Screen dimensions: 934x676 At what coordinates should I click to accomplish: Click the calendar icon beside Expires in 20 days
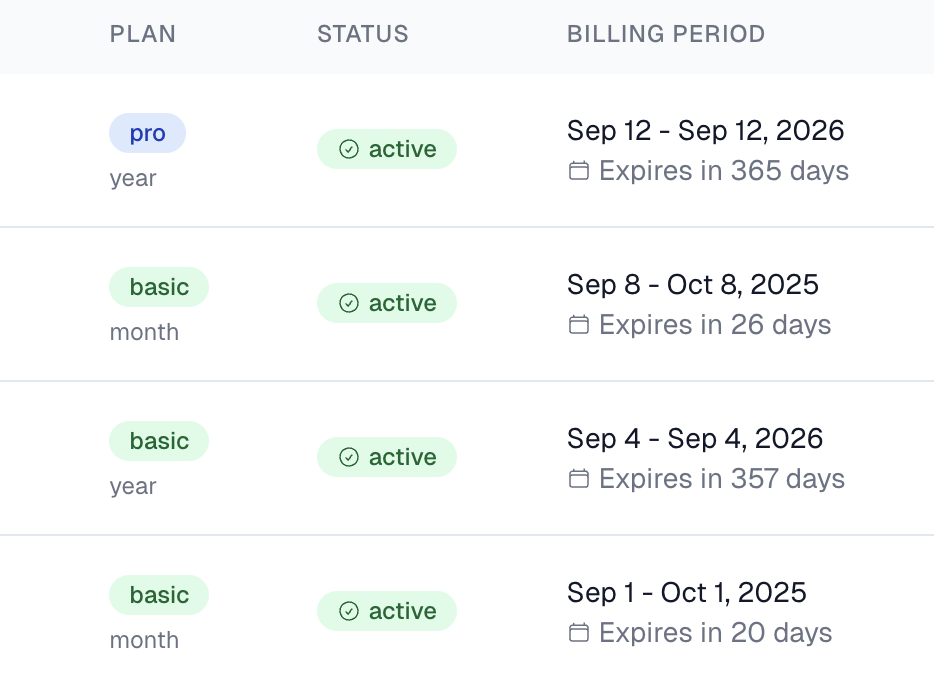coord(578,633)
